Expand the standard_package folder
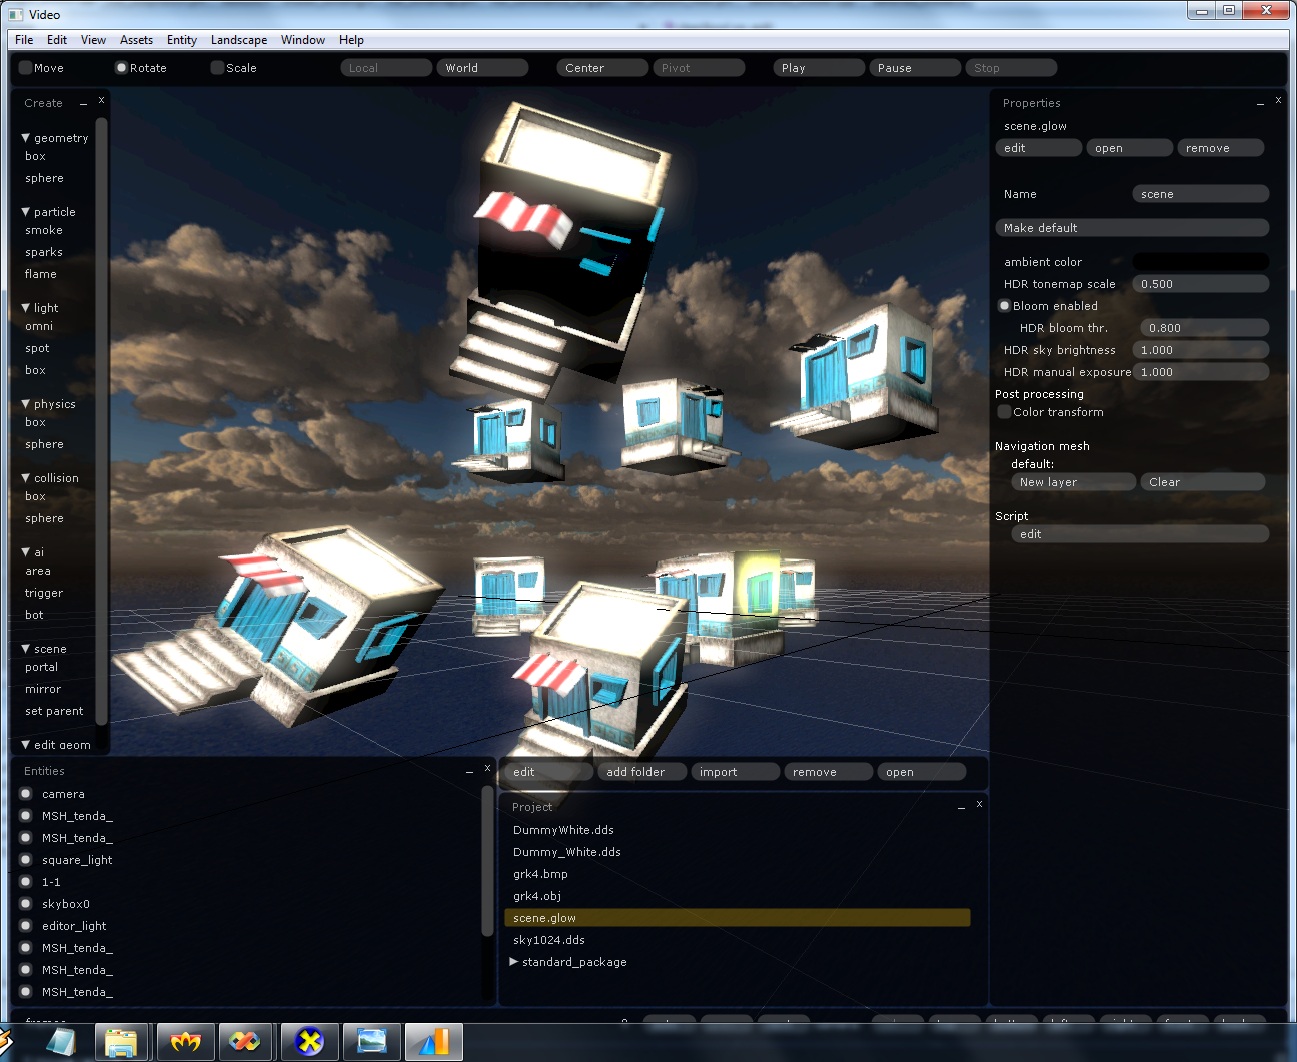Viewport: 1297px width, 1062px height. point(514,962)
